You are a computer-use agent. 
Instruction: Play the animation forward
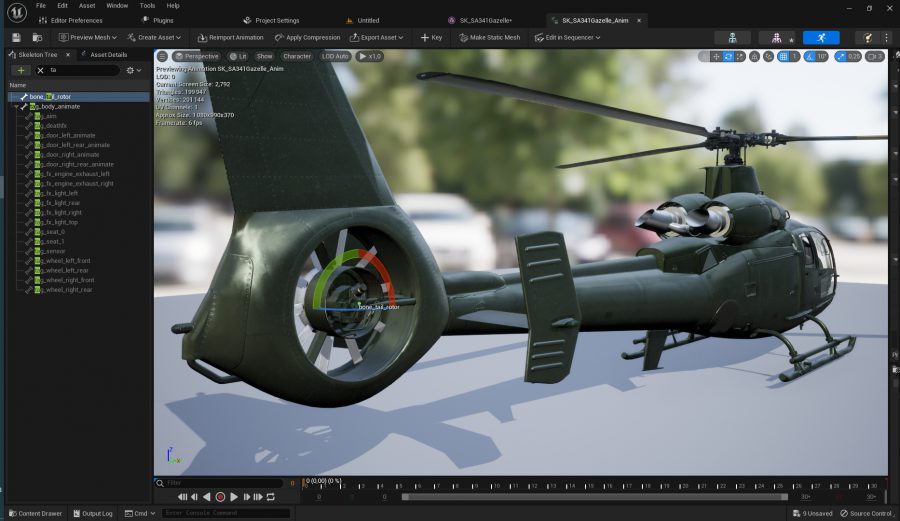(x=234, y=497)
